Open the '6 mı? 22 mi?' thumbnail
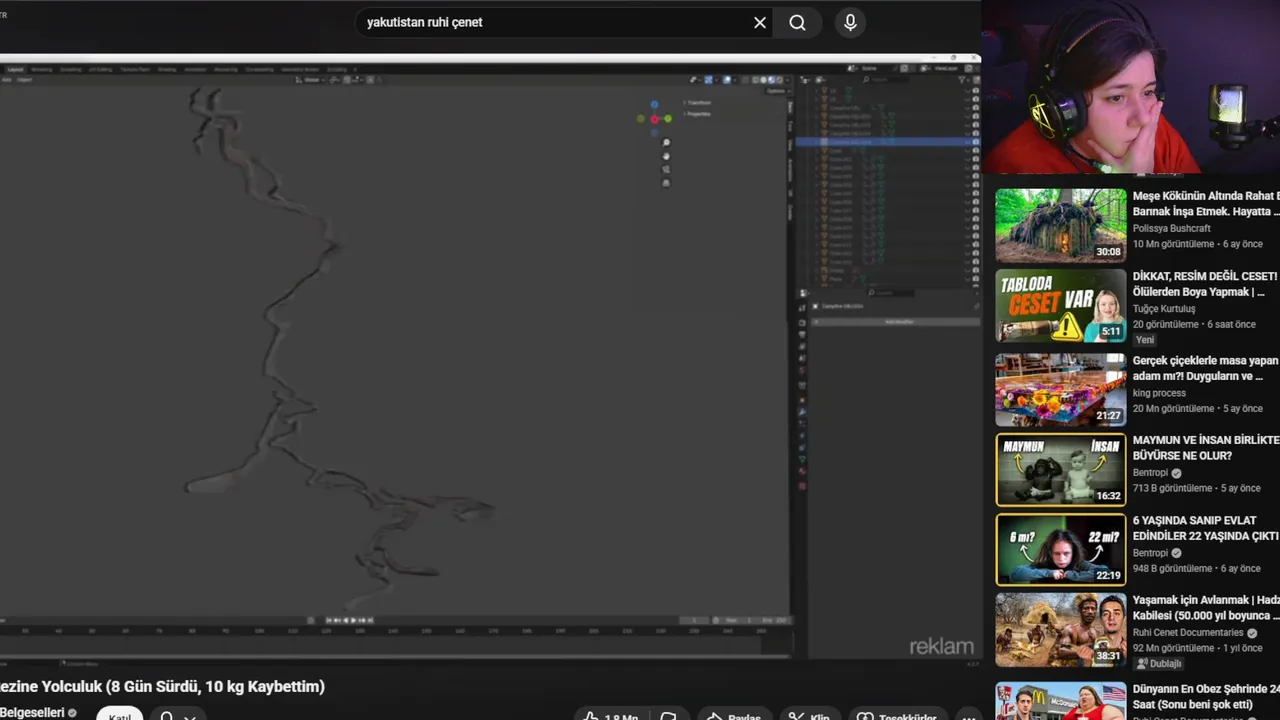Image resolution: width=1280 pixels, height=720 pixels. 1060,549
